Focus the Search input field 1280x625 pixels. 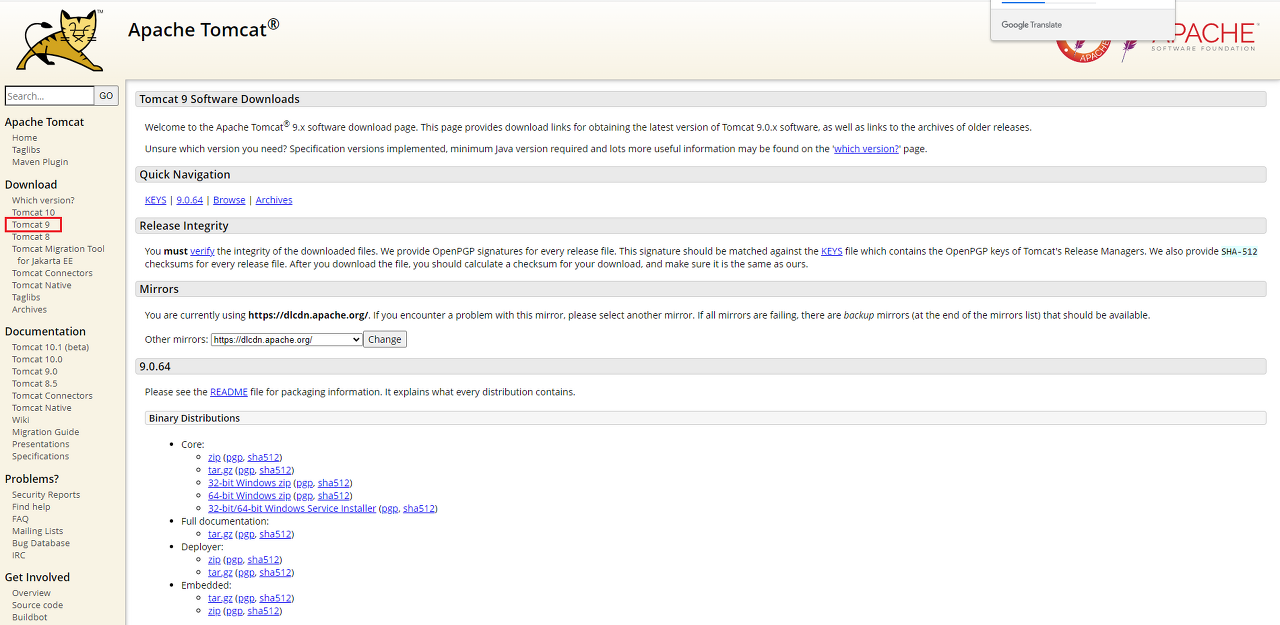click(50, 96)
